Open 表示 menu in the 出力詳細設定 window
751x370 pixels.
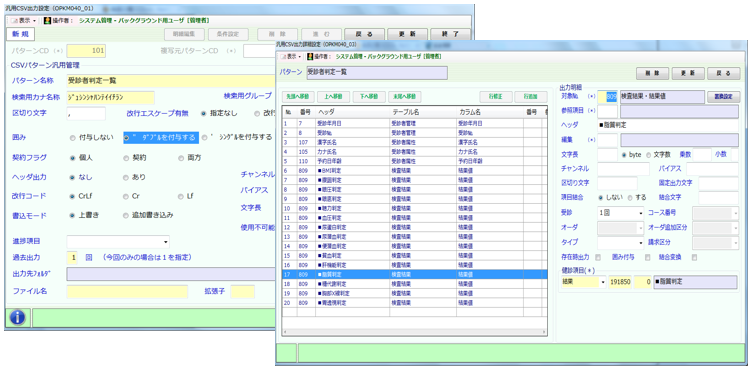(x=291, y=56)
